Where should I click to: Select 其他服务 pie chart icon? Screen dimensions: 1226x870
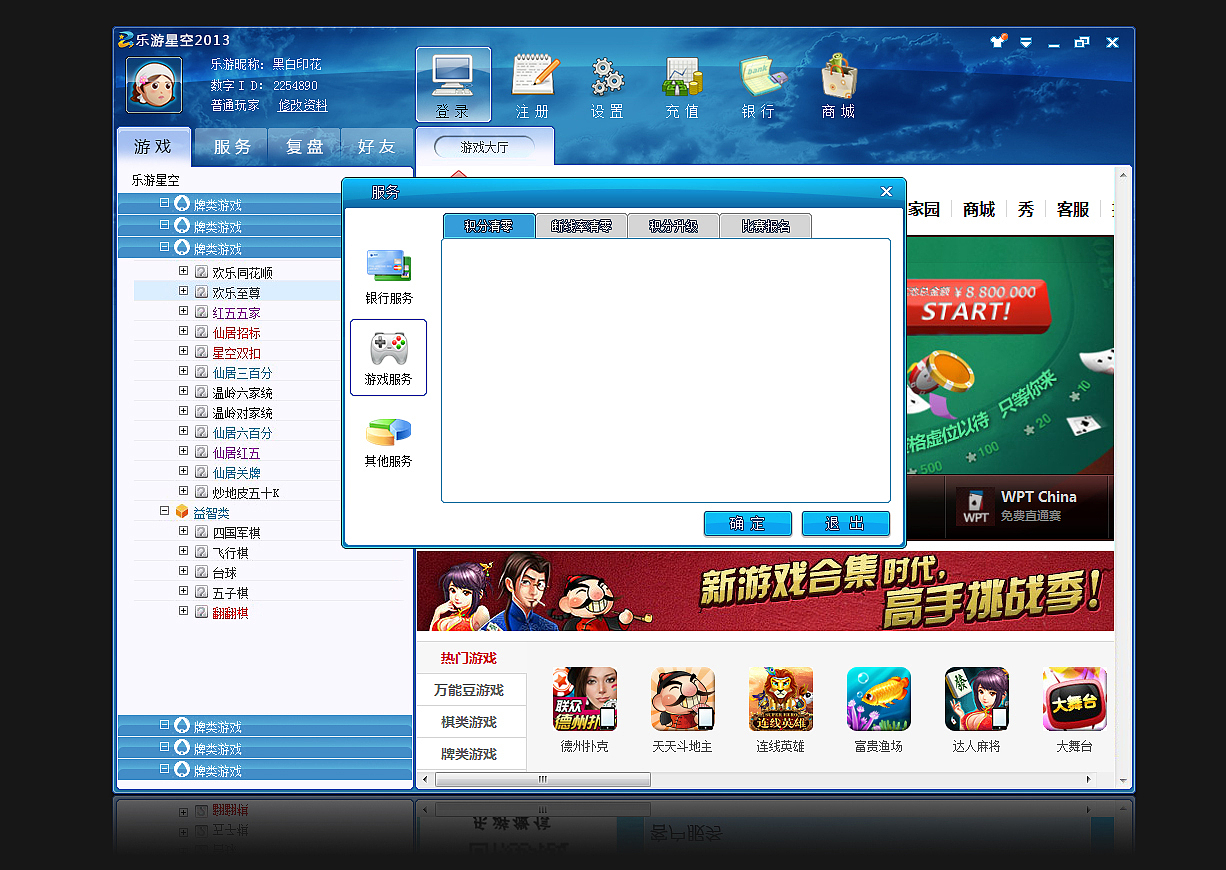[388, 440]
